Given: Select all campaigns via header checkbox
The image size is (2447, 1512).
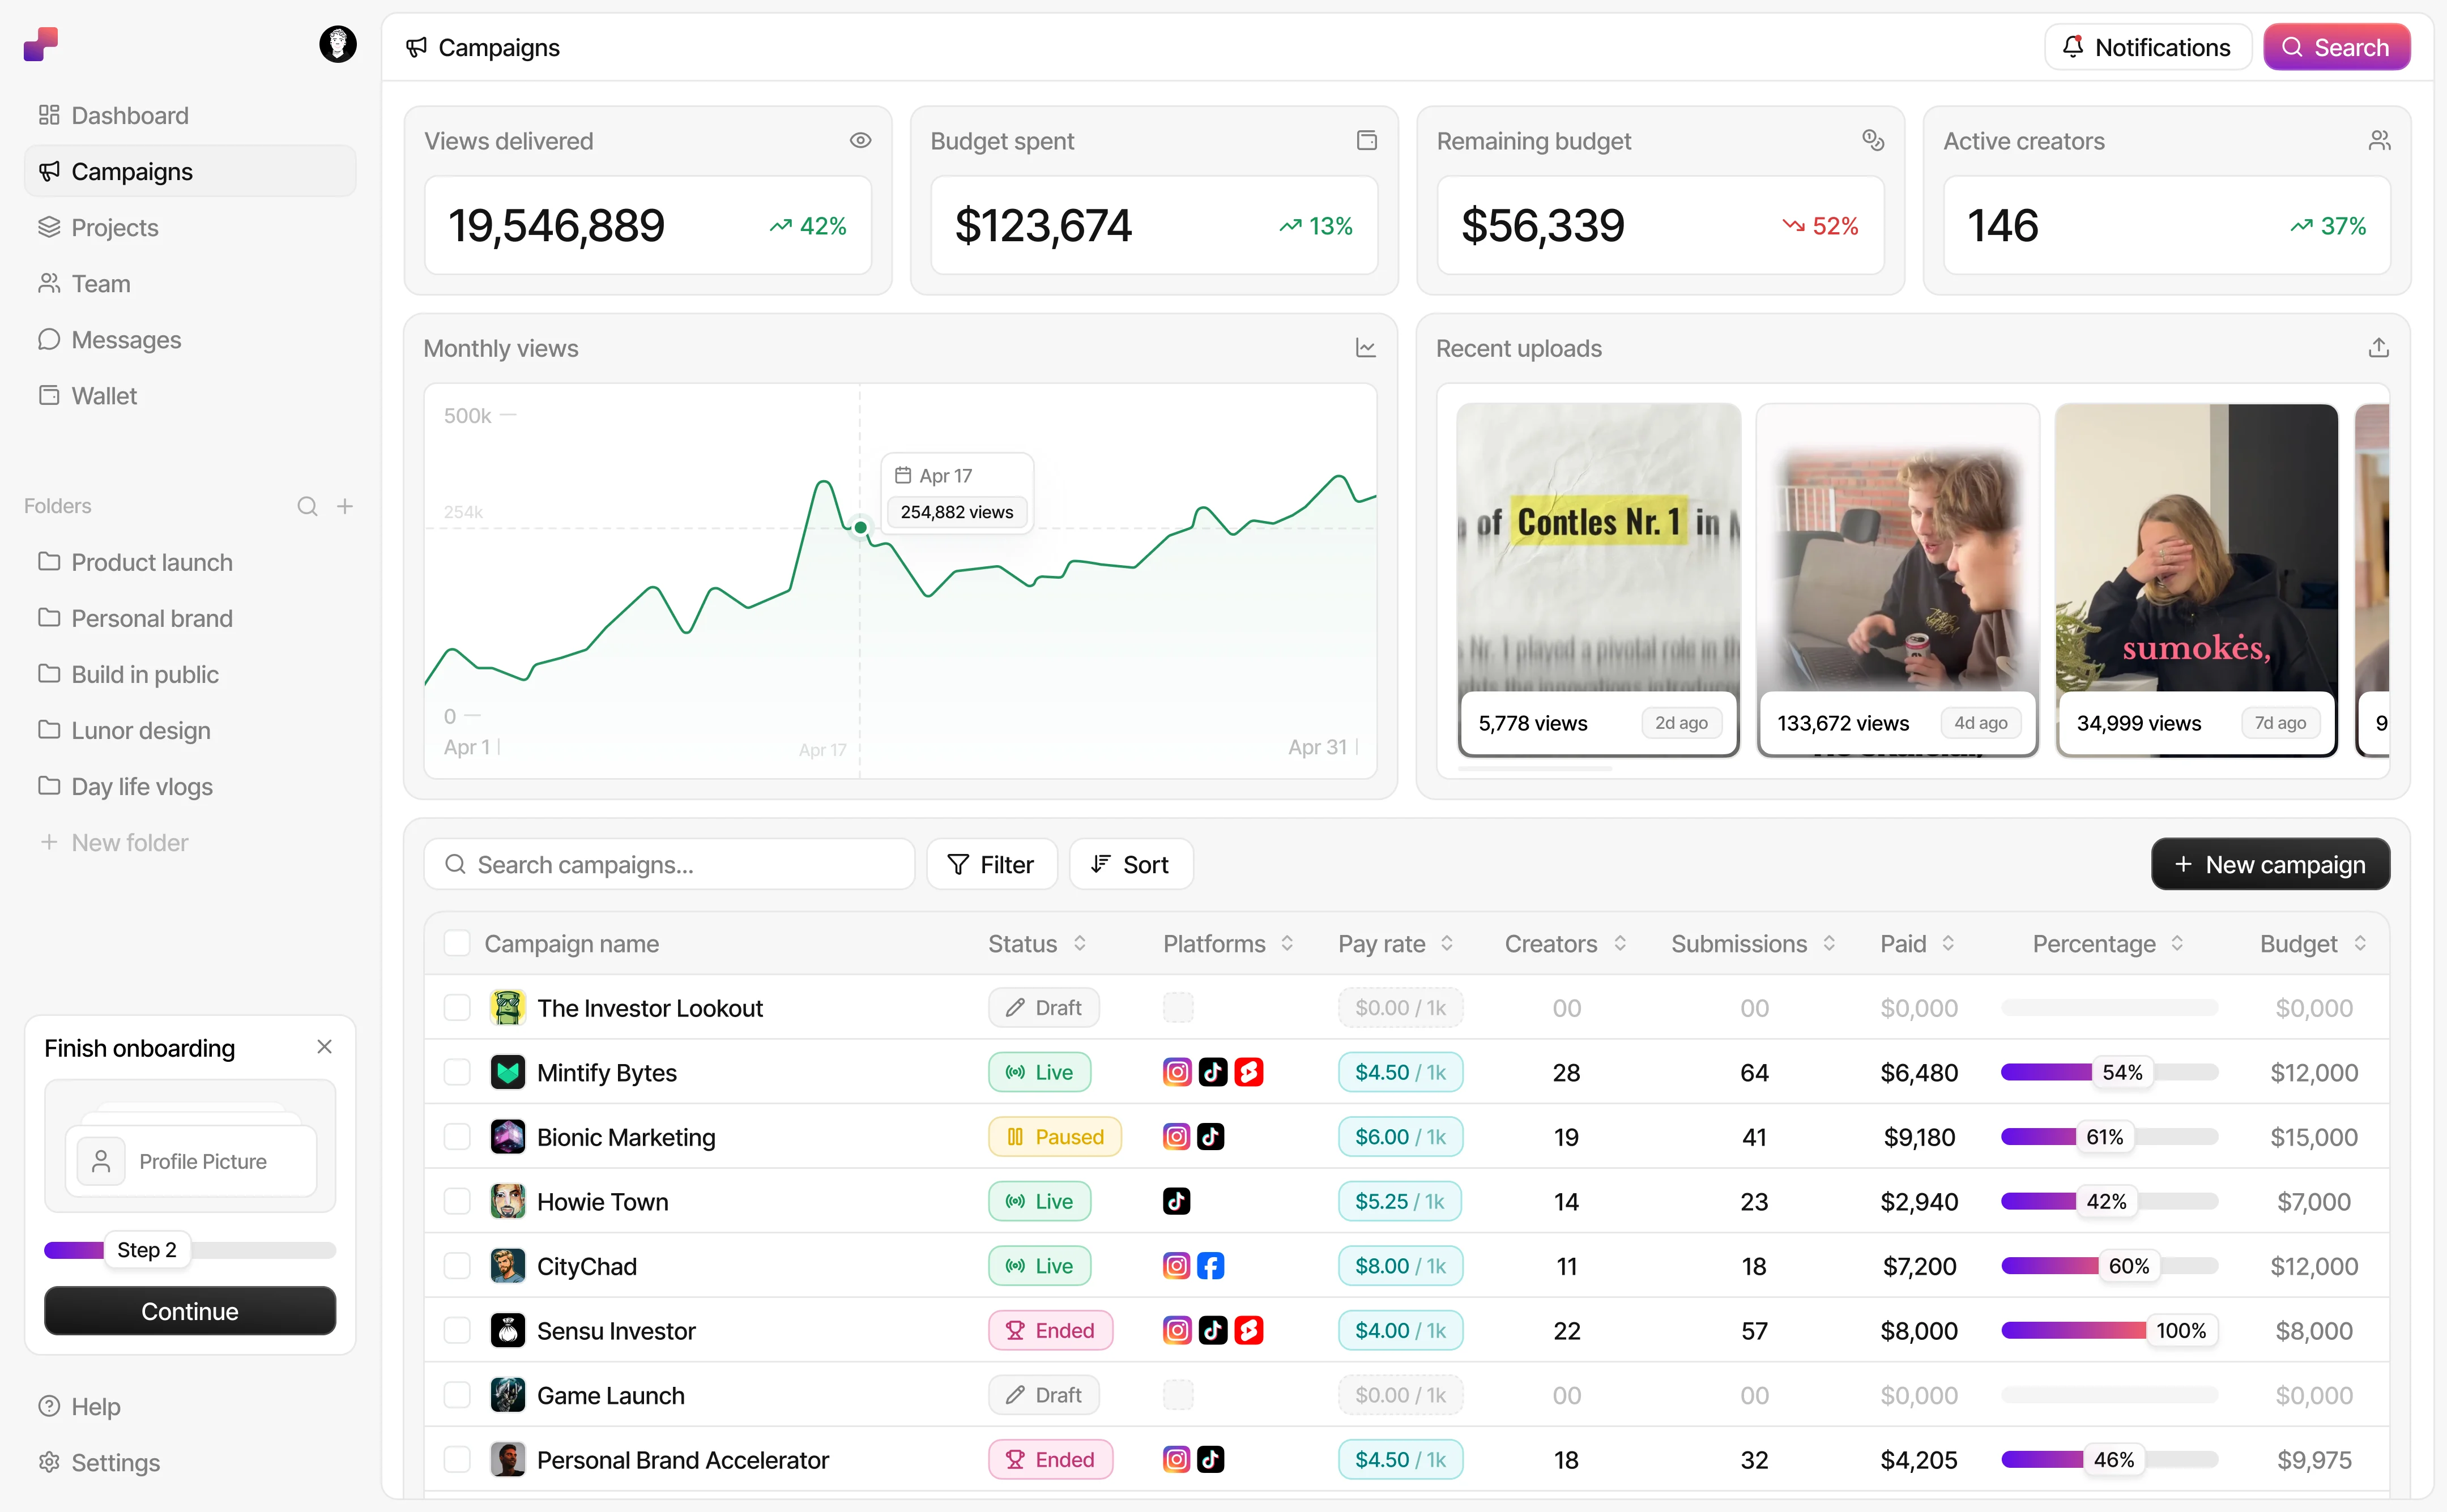Looking at the screenshot, I should click(457, 942).
